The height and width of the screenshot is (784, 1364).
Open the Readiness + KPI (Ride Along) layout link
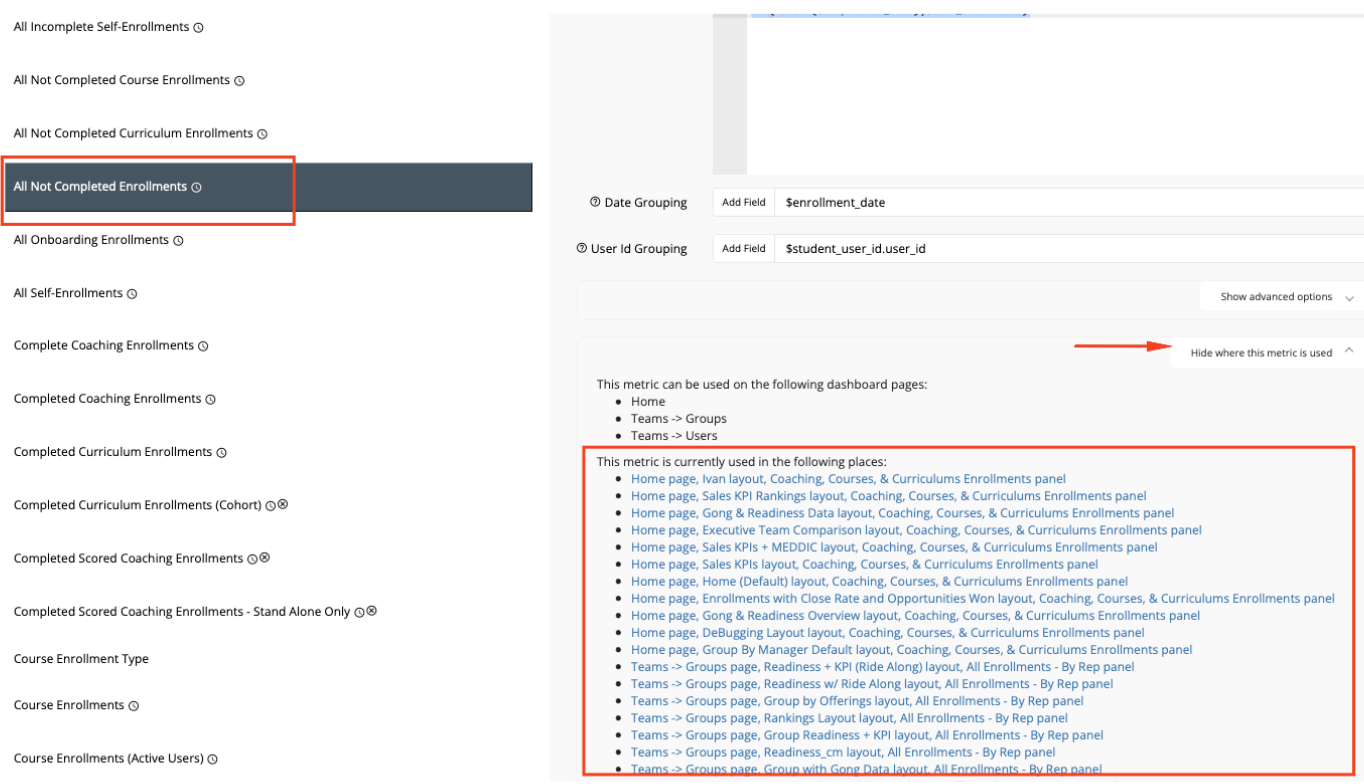(x=882, y=667)
